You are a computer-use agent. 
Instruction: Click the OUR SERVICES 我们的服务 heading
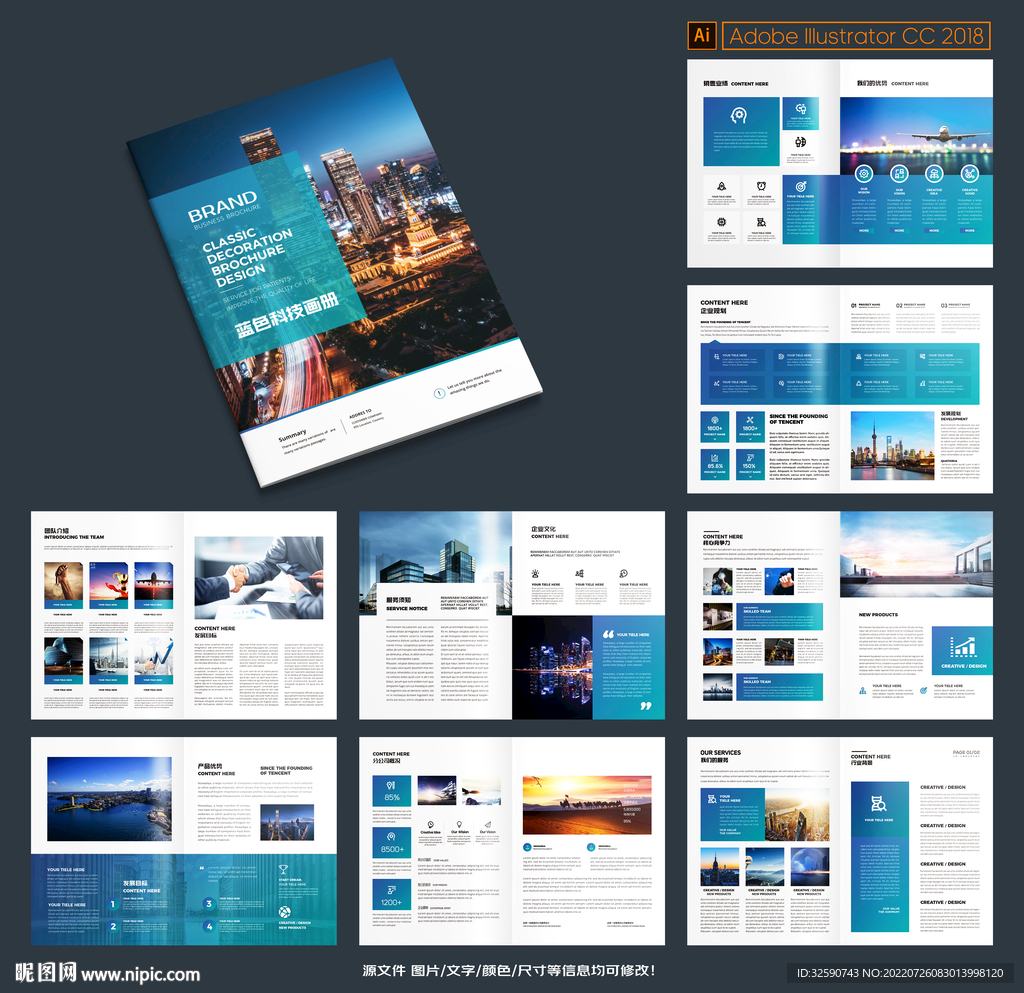pyautogui.click(x=720, y=756)
